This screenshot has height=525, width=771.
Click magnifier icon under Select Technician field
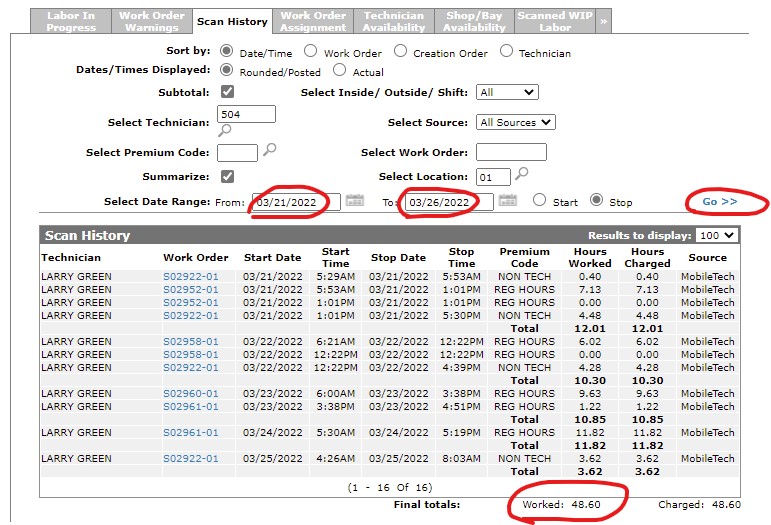(225, 130)
